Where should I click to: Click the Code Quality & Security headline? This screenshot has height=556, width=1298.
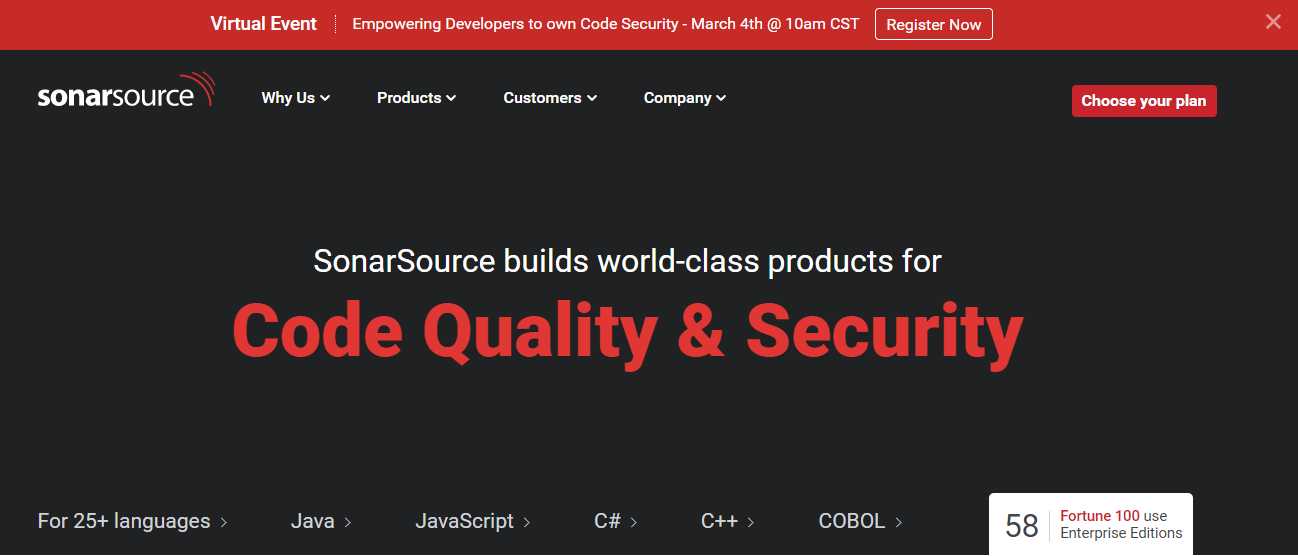[x=627, y=331]
